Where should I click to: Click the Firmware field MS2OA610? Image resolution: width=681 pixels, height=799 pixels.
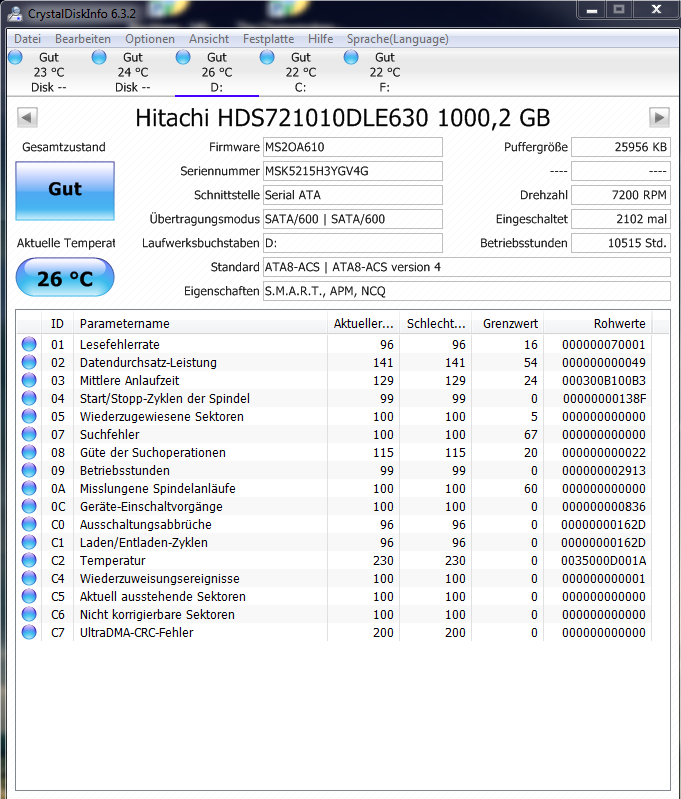353,147
